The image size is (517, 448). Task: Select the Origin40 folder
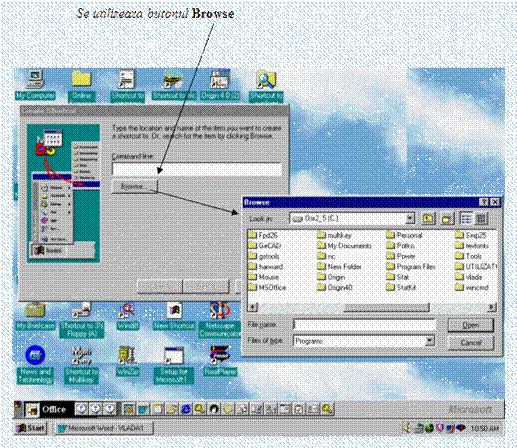tap(335, 287)
